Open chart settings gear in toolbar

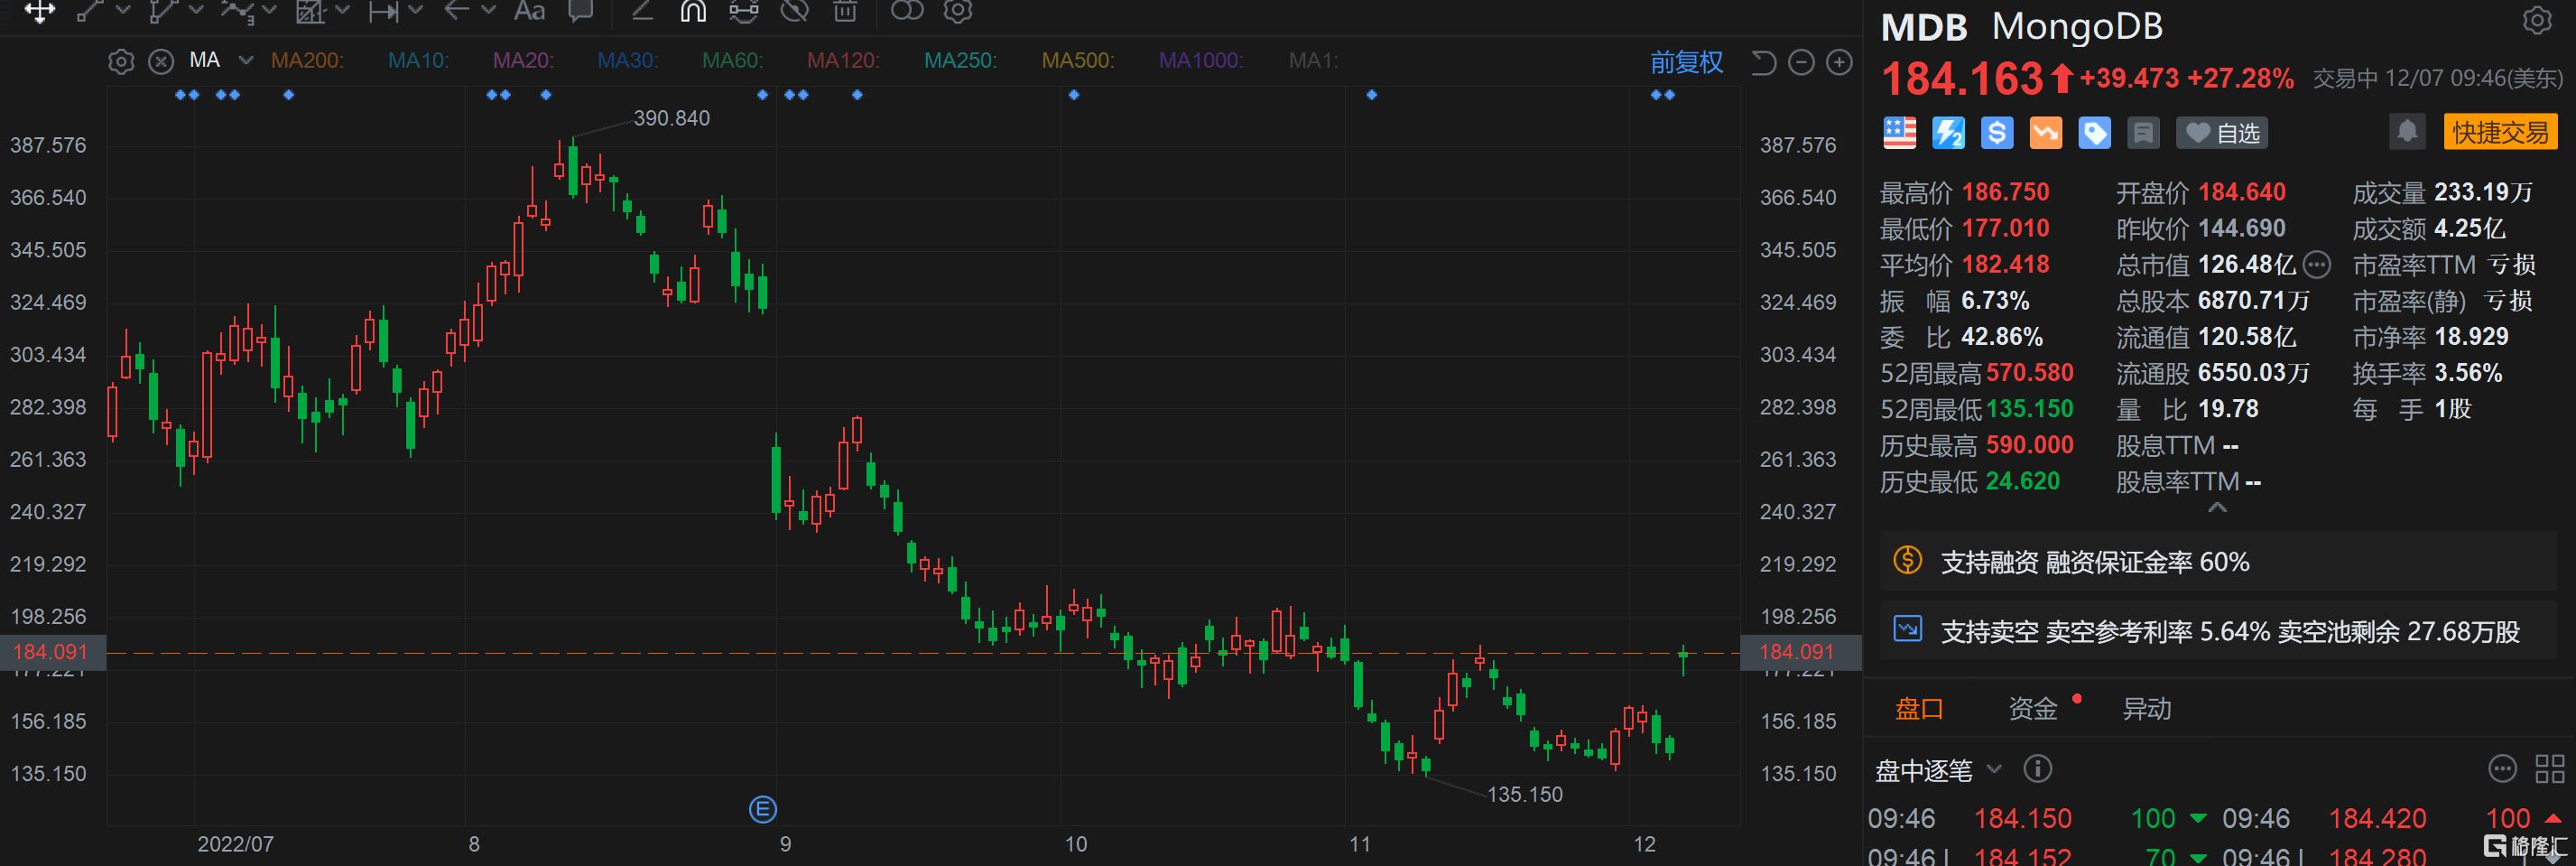958,11
